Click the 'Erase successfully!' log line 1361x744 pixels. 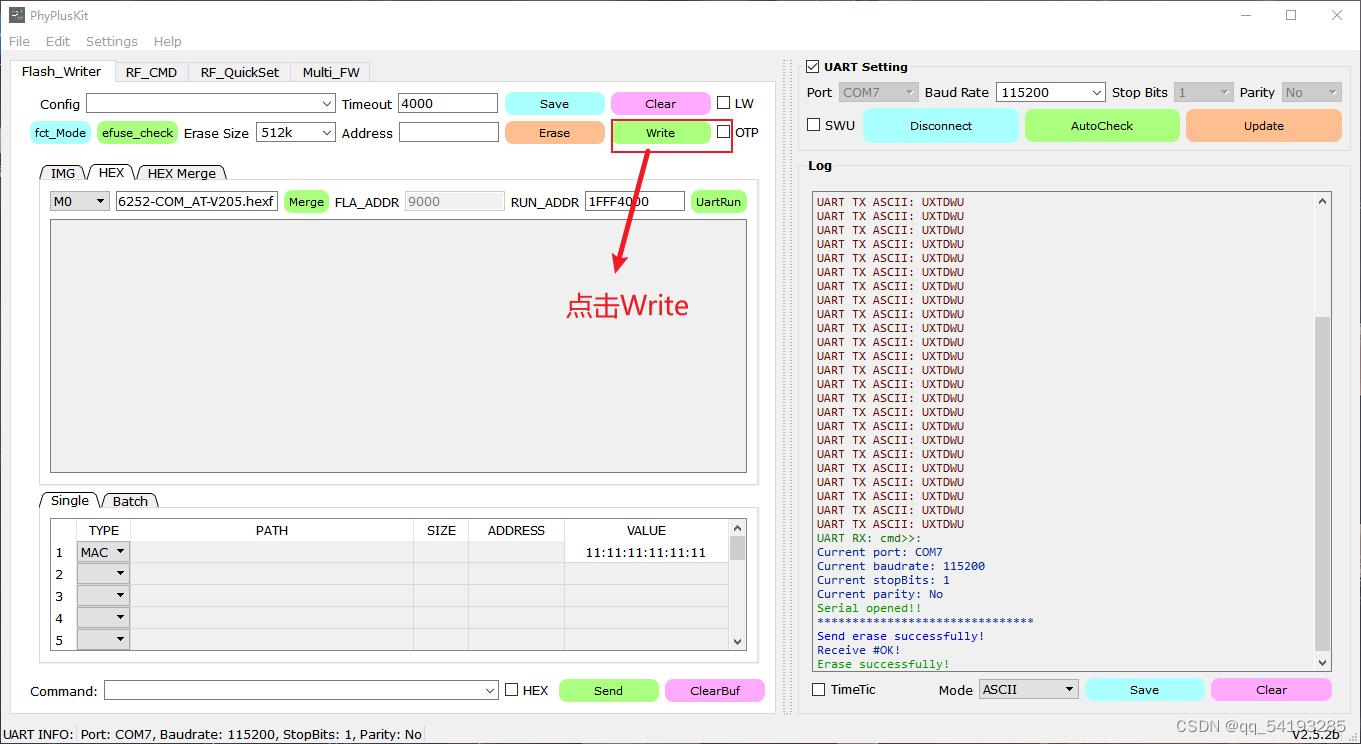[x=883, y=664]
